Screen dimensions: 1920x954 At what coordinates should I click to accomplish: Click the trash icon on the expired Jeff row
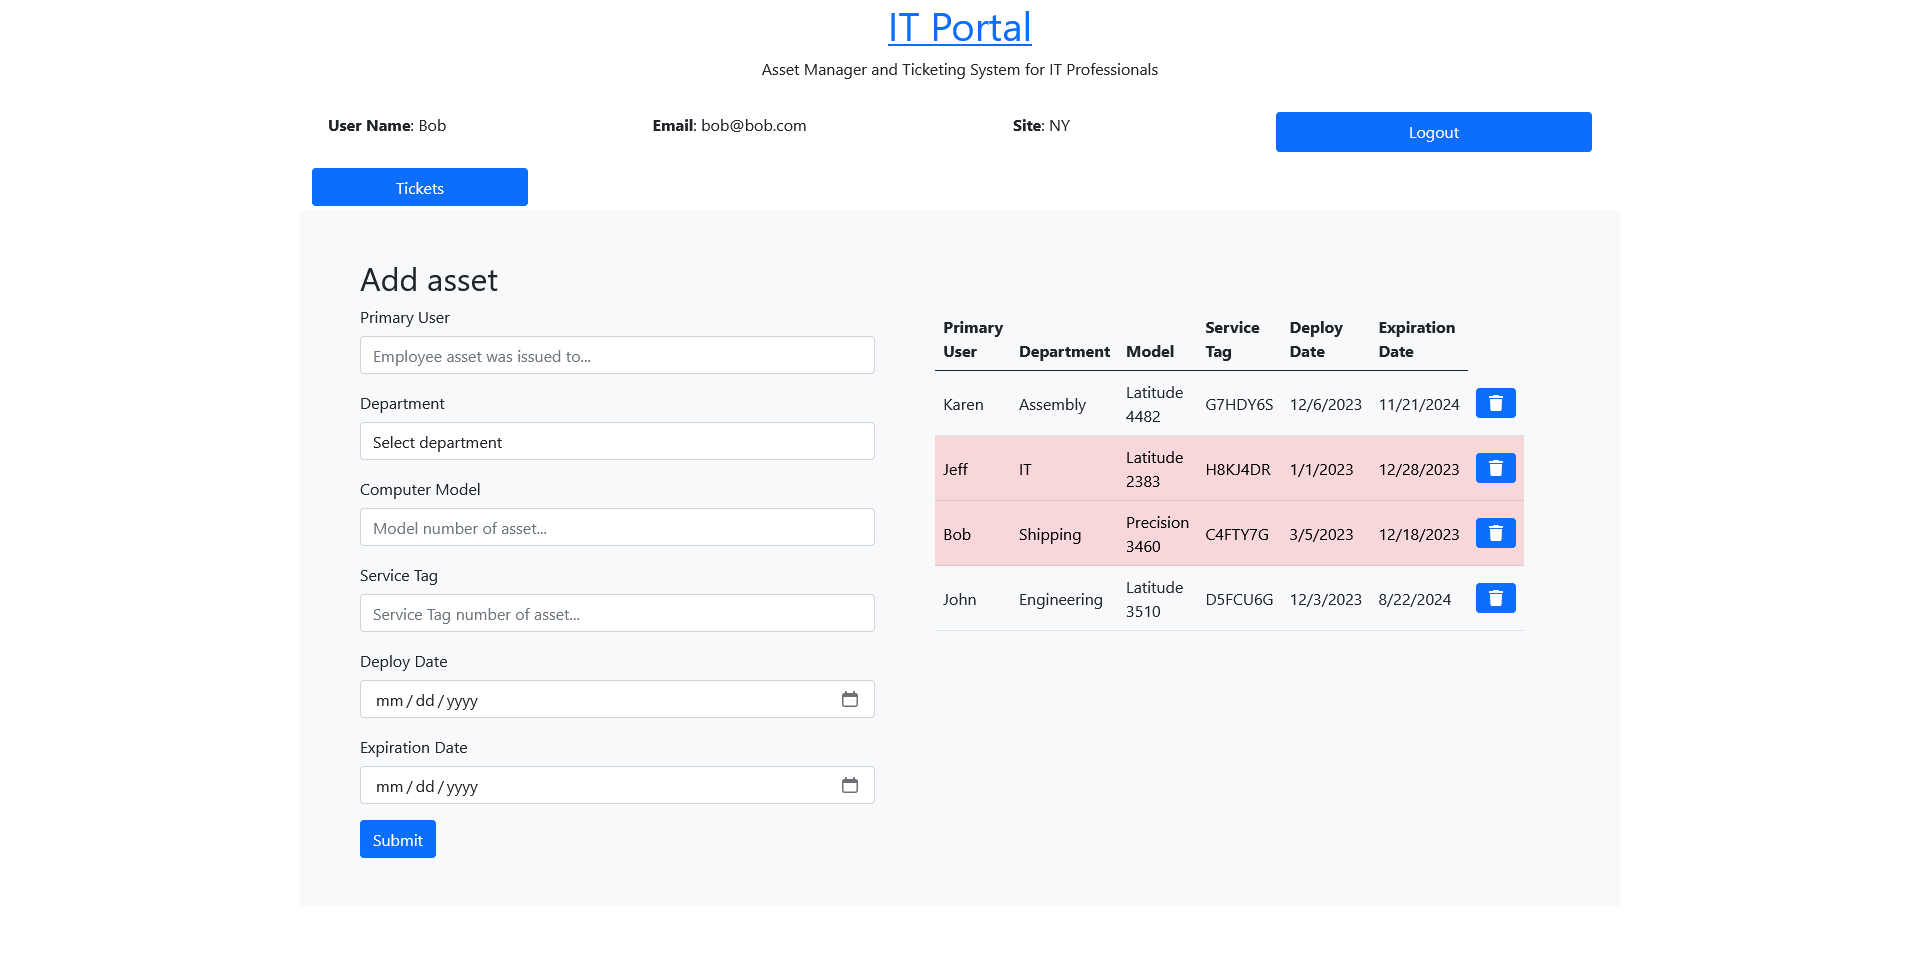[1495, 467]
